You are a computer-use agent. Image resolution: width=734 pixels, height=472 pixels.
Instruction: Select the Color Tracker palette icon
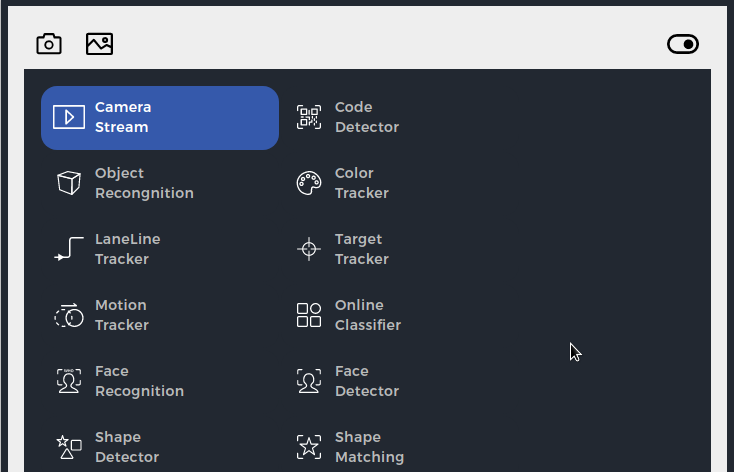(309, 183)
